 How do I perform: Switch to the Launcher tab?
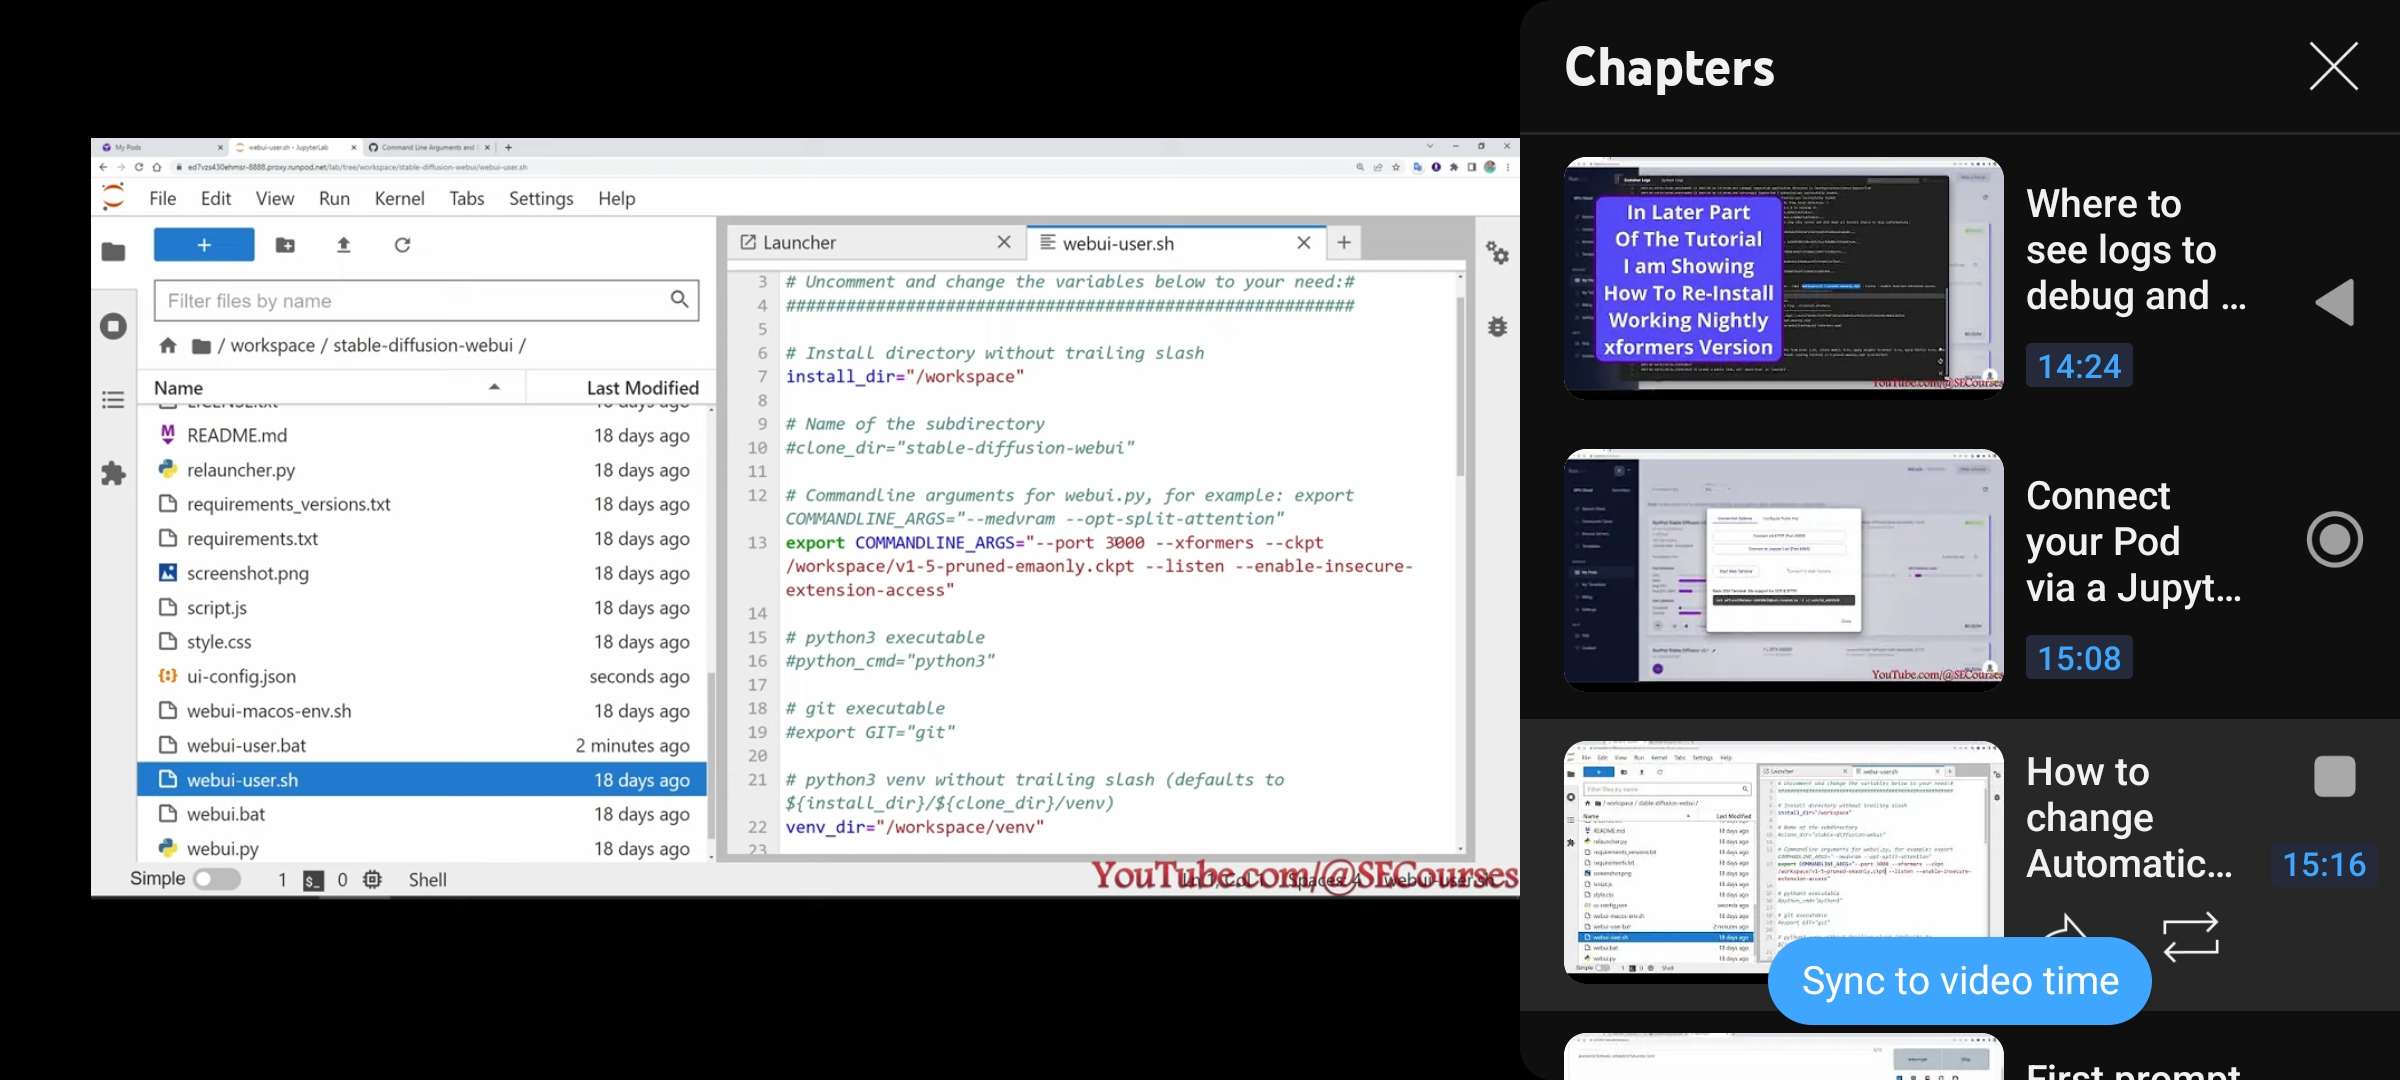coord(800,242)
